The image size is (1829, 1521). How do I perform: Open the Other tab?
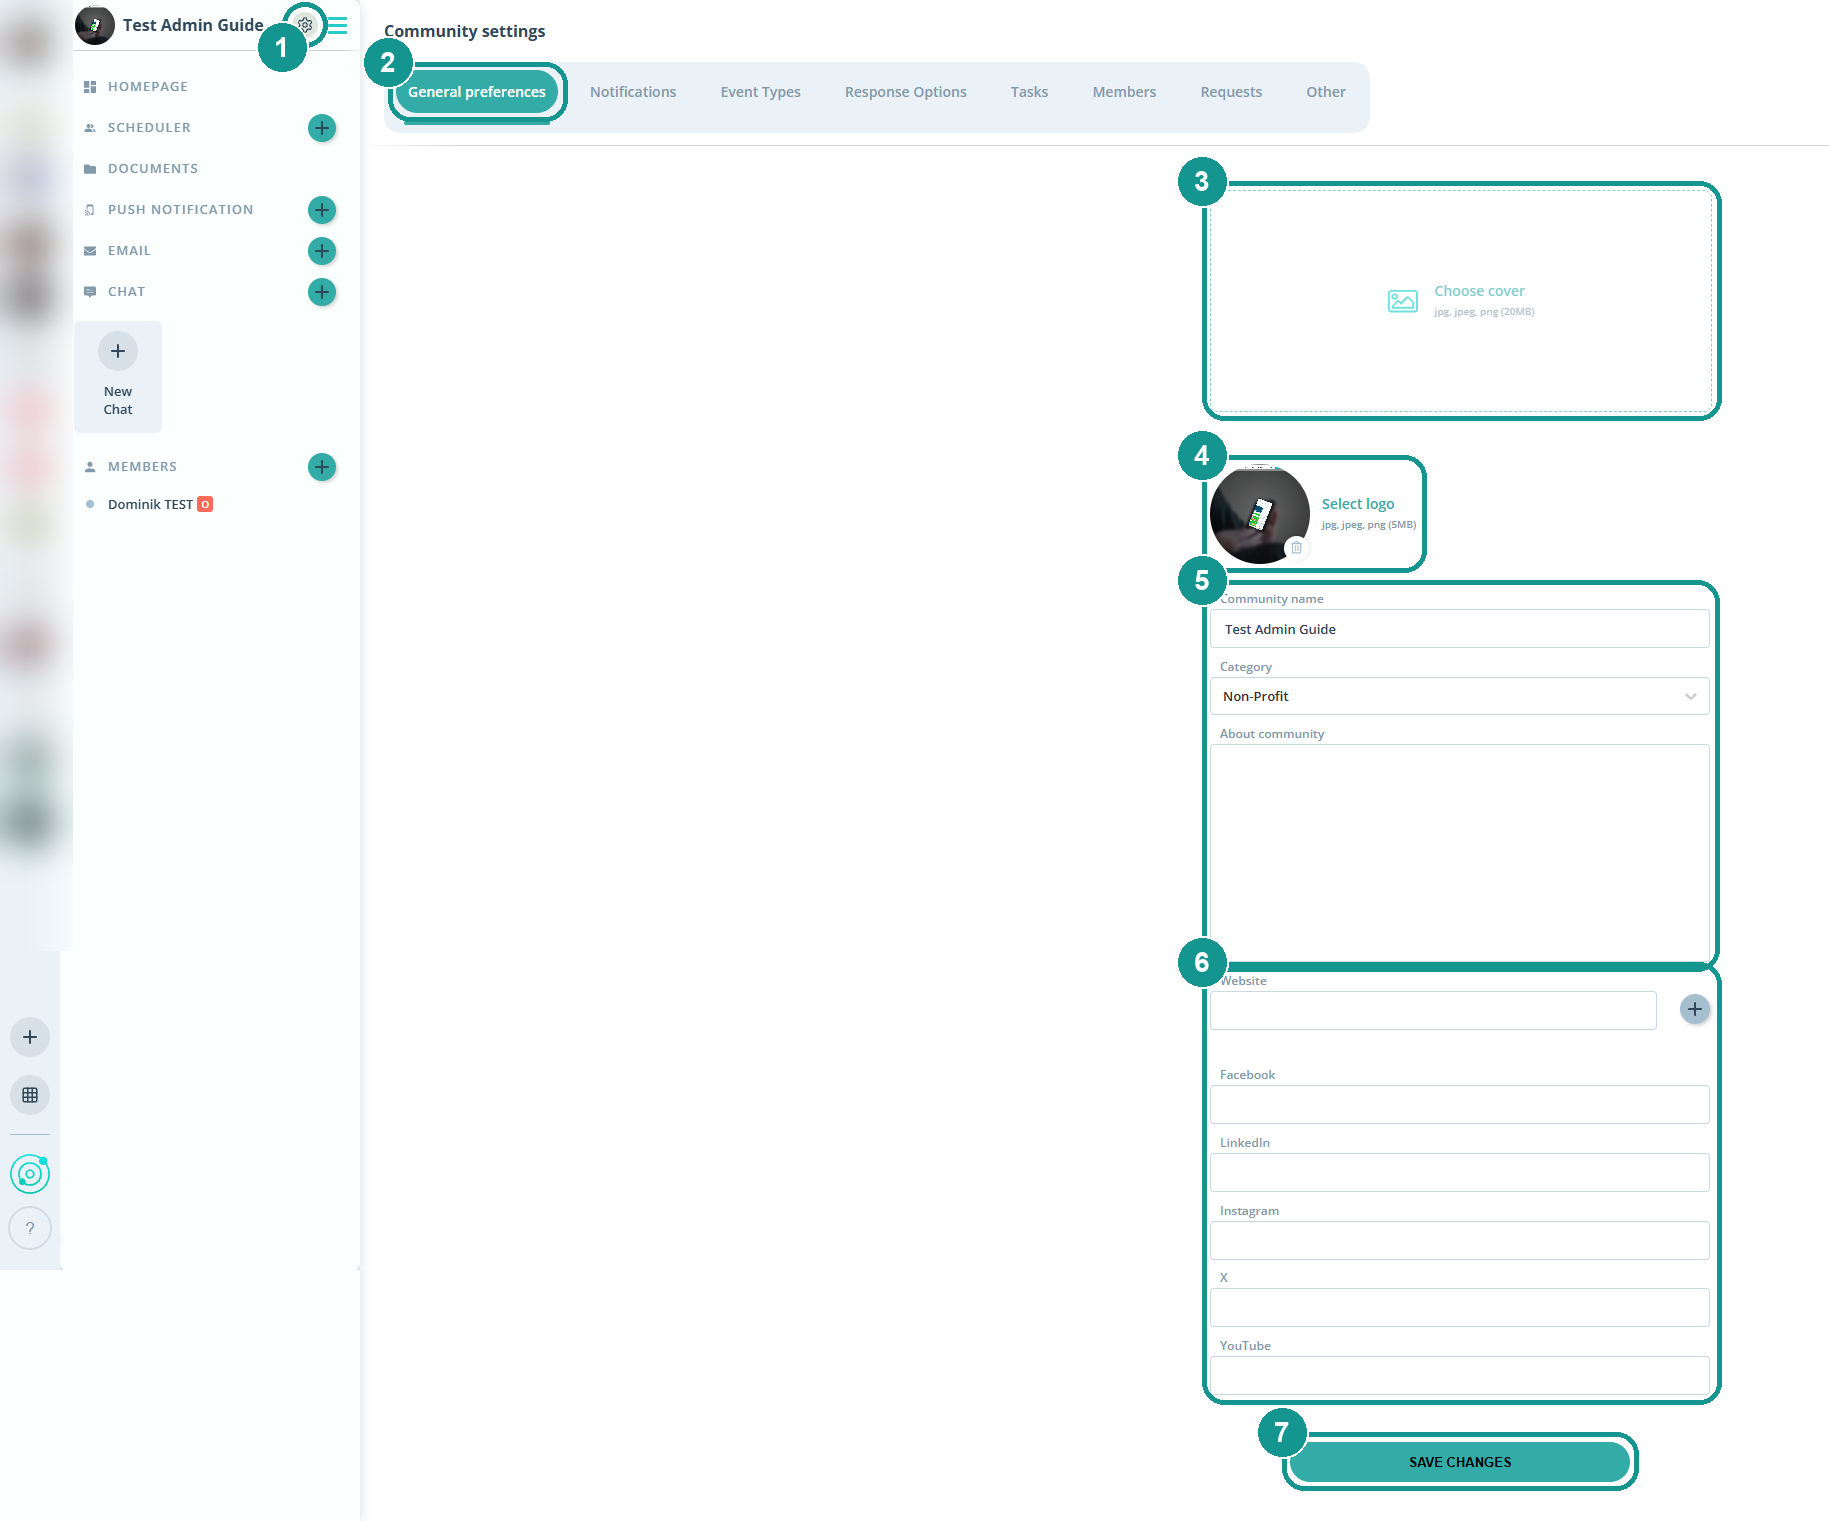pyautogui.click(x=1326, y=92)
